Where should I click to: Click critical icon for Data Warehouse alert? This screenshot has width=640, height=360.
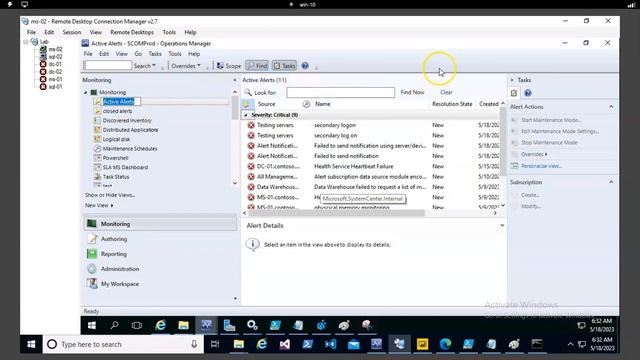point(251,187)
